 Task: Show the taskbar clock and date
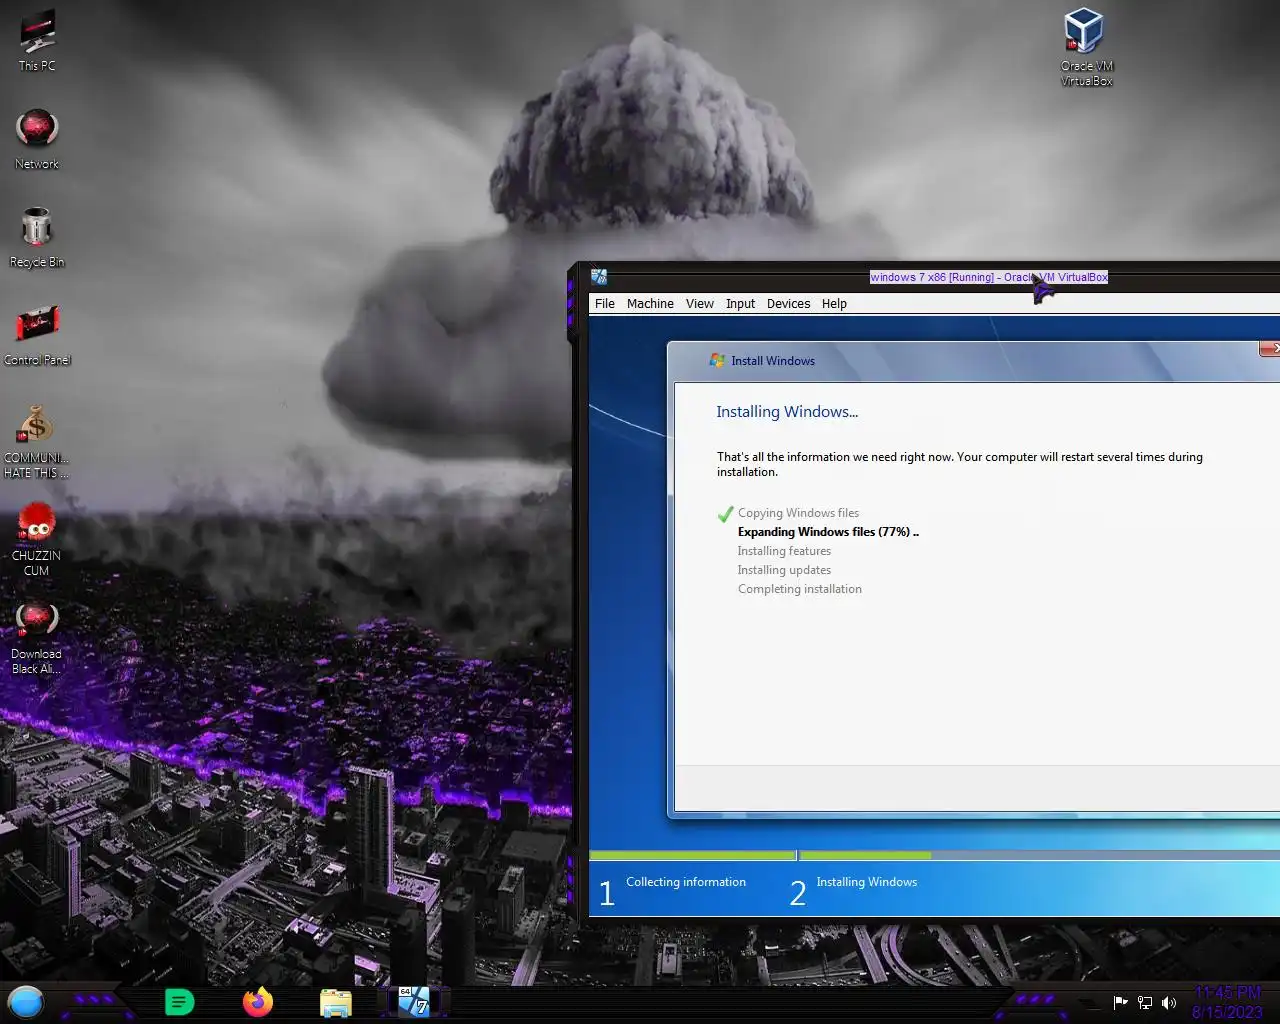[x=1227, y=1002]
